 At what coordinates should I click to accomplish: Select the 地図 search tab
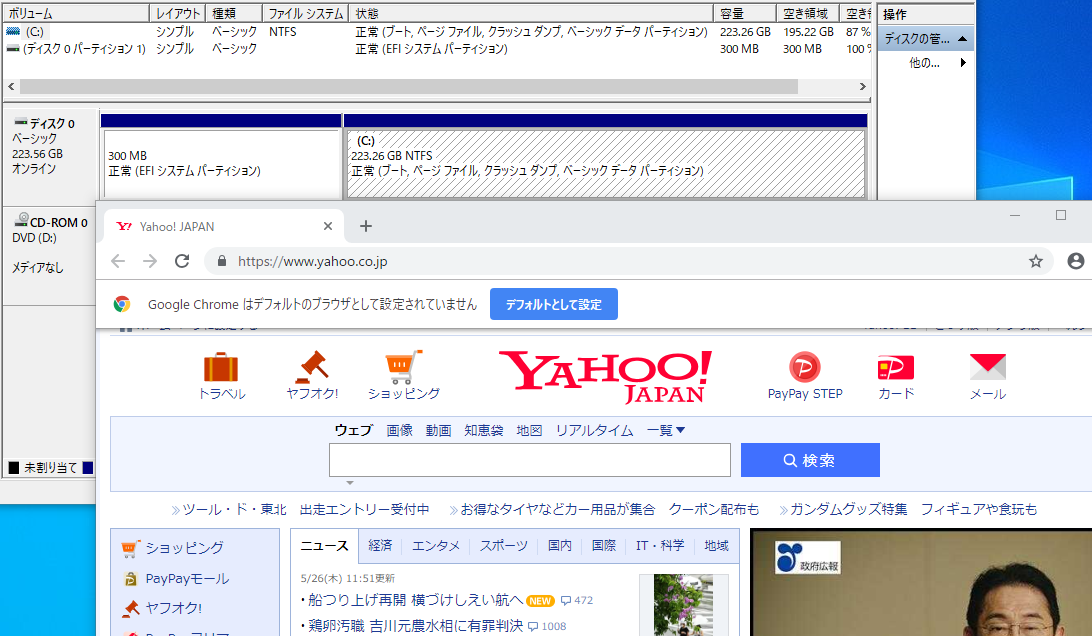[529, 431]
